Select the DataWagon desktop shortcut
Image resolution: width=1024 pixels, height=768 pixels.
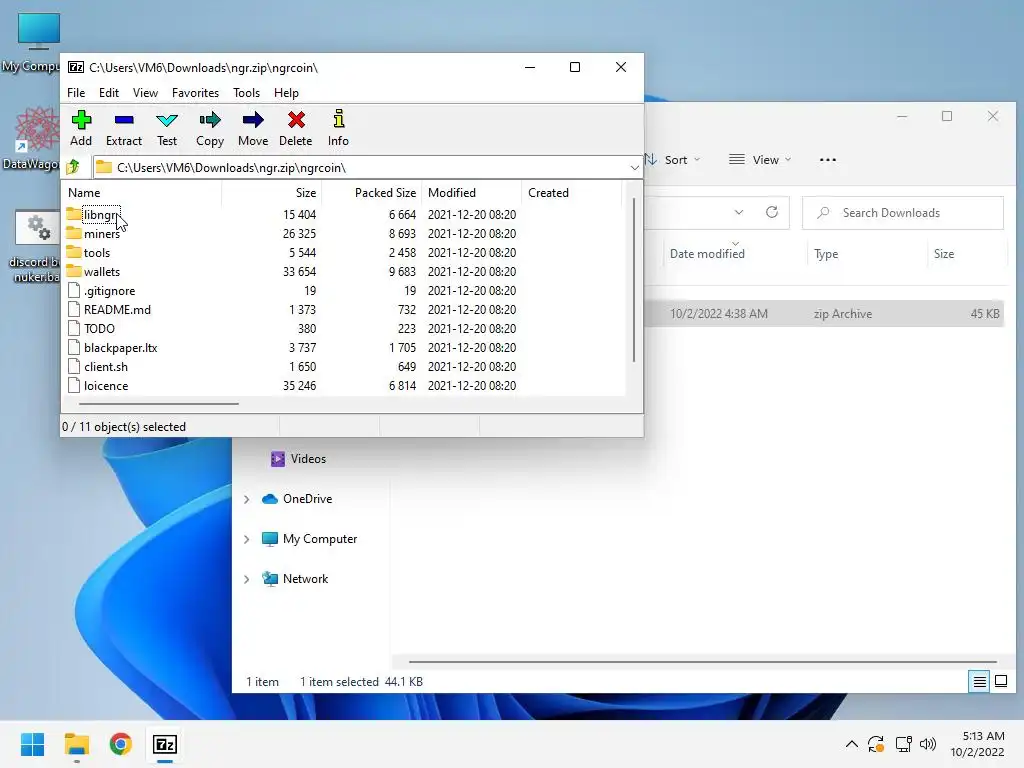pos(31,138)
